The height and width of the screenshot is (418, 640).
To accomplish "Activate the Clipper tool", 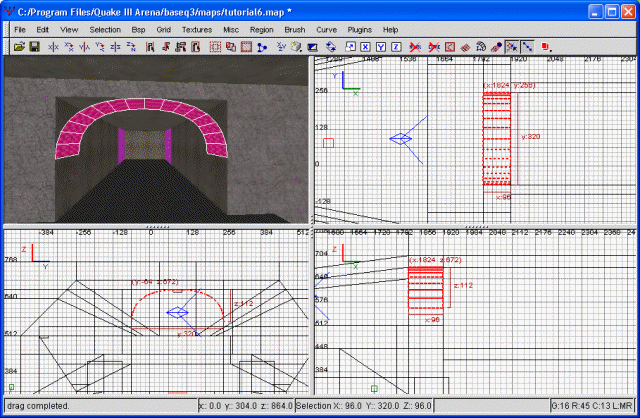I will point(262,47).
